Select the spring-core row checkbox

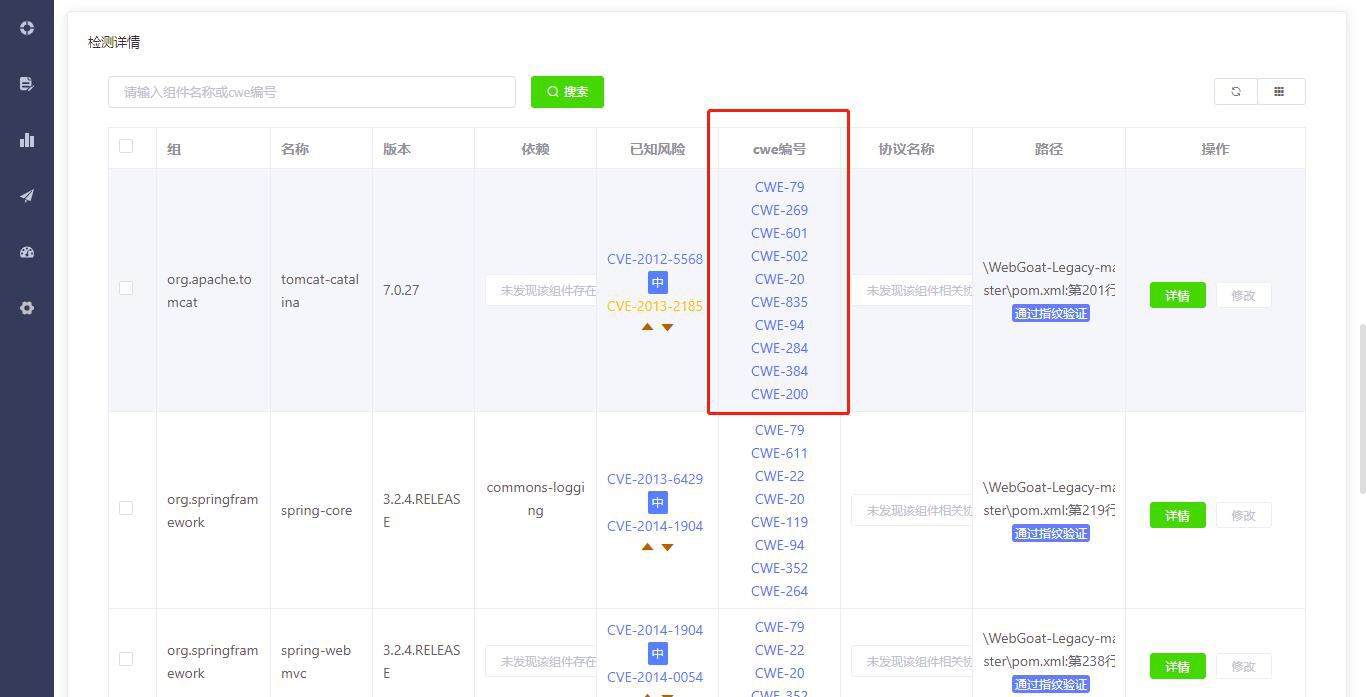[x=126, y=508]
